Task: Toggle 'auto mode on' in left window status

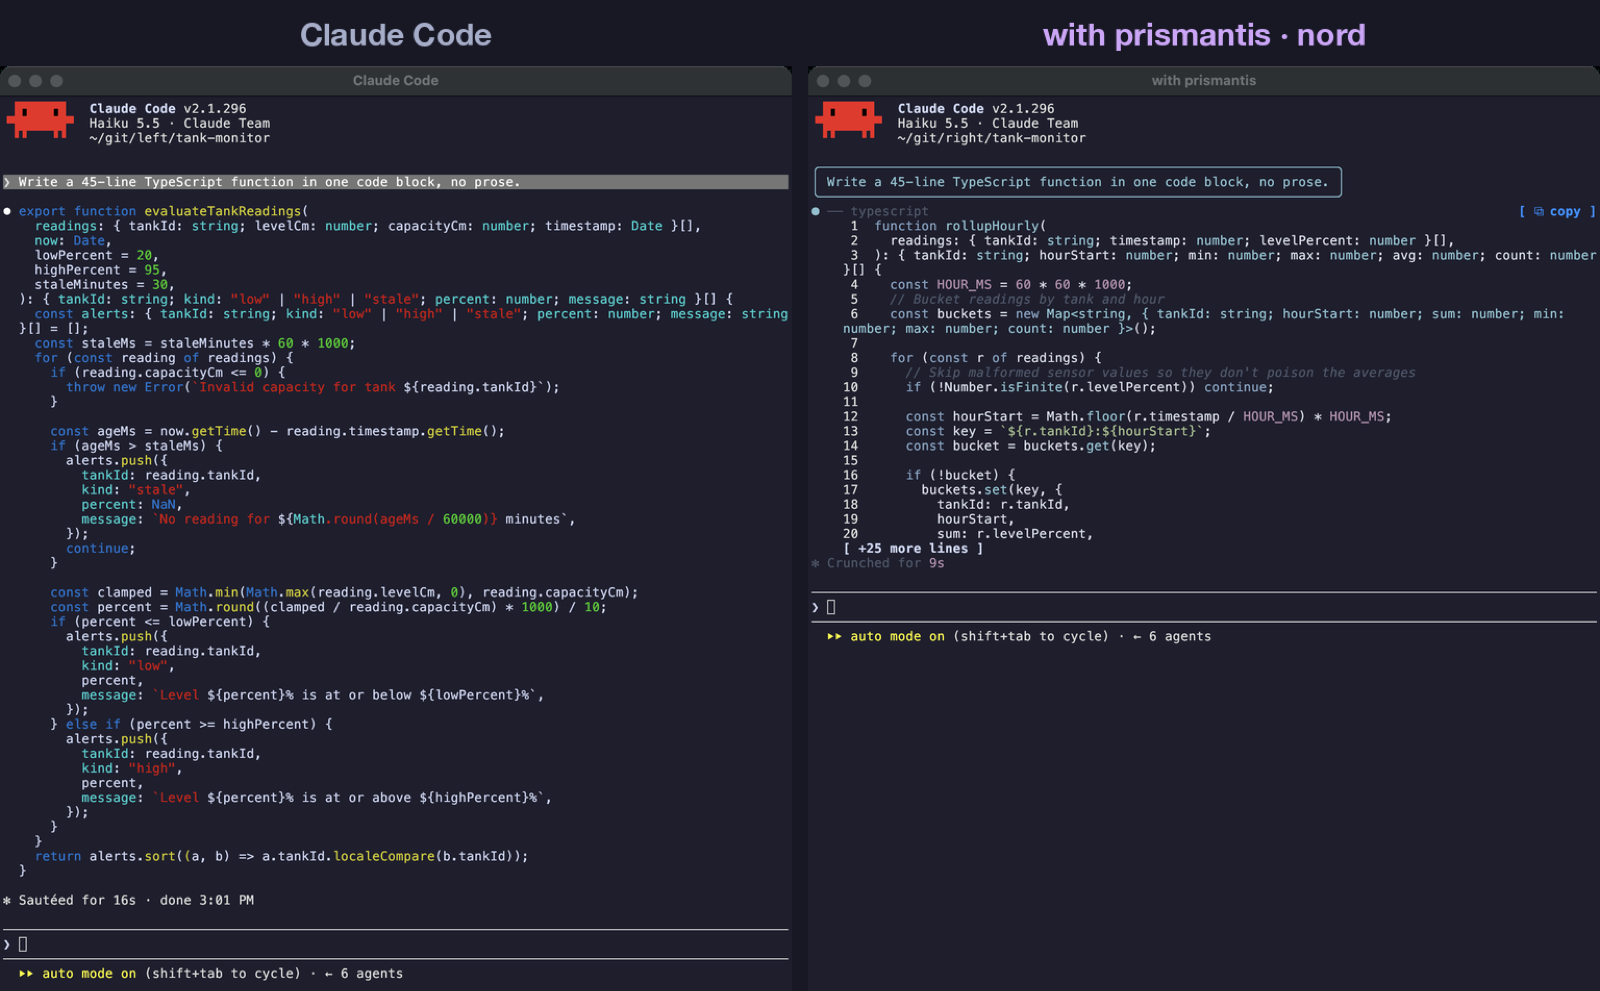Action: tap(89, 974)
